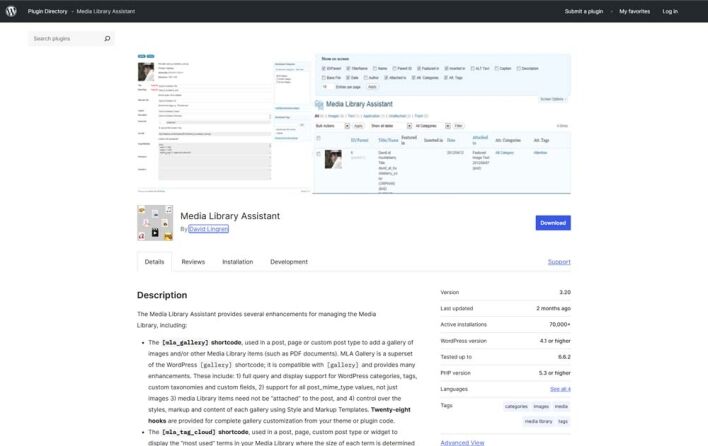The height and width of the screenshot is (446, 708).
Task: Click the 70,000+ active installations value
Action: click(560, 325)
